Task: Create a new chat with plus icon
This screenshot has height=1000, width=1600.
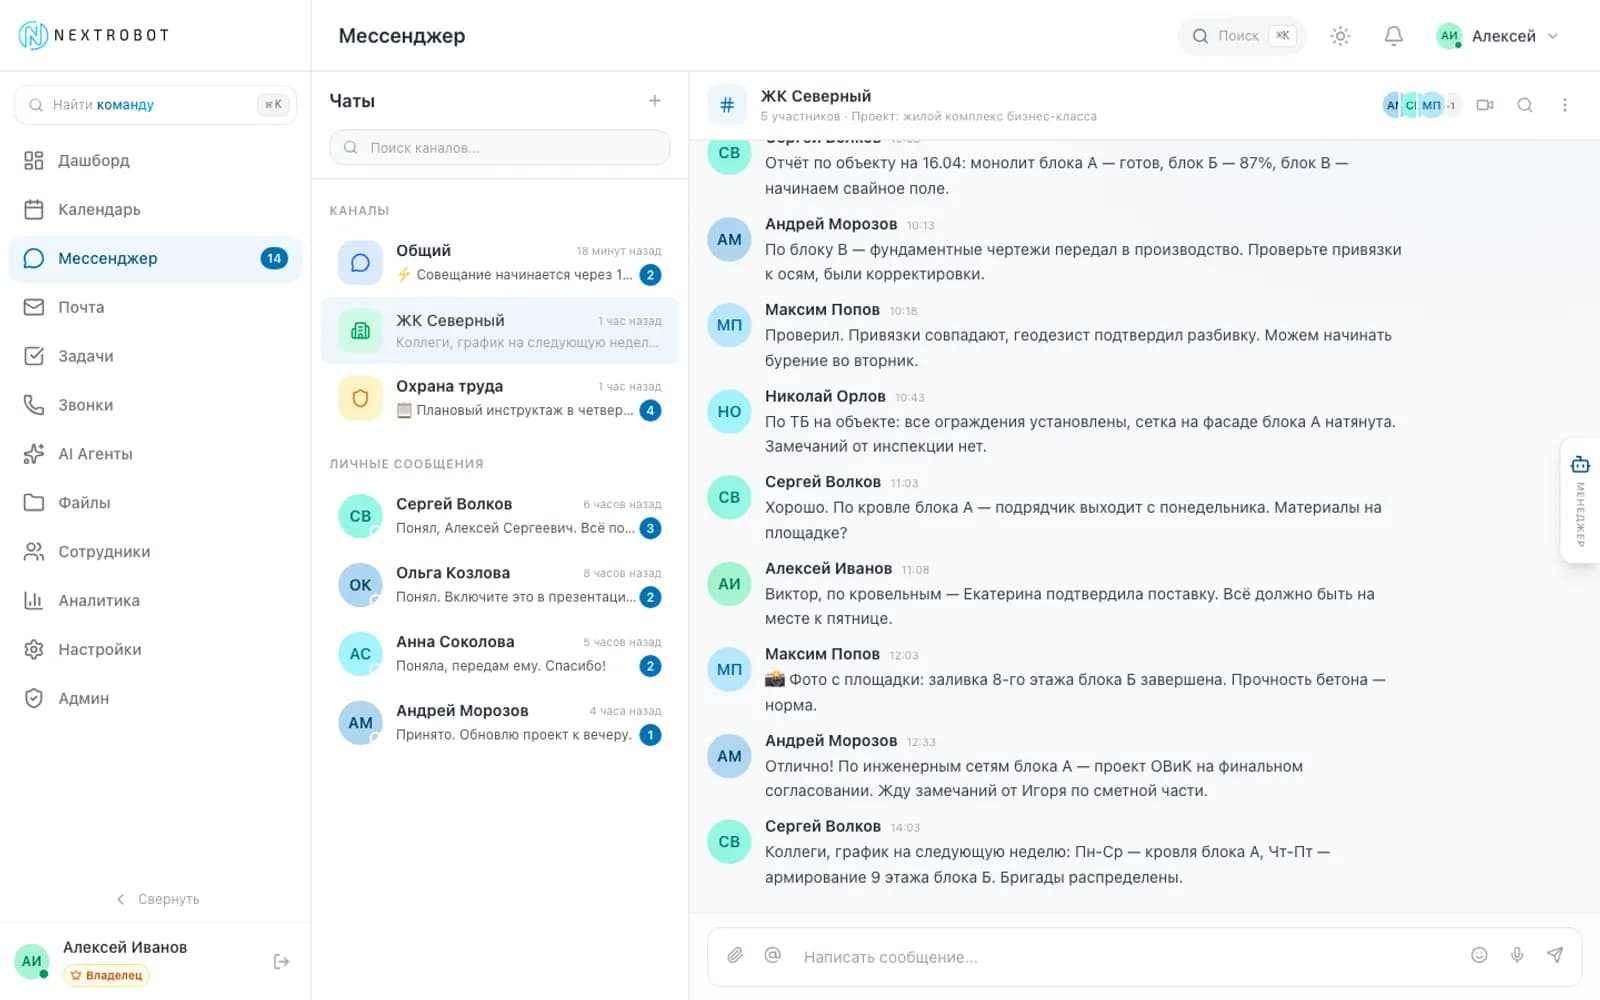Action: click(655, 101)
